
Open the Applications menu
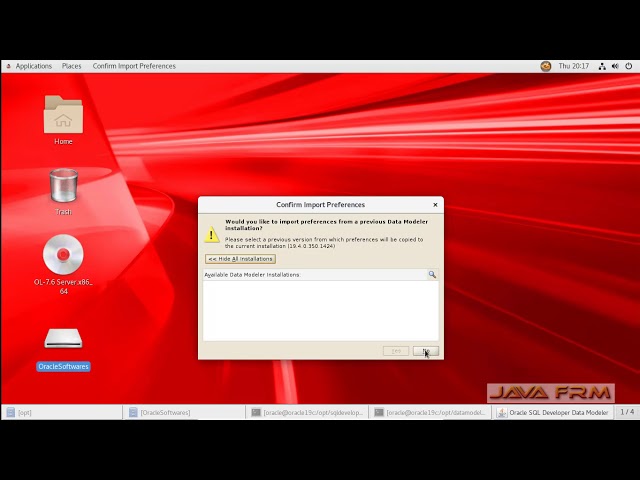[33, 66]
